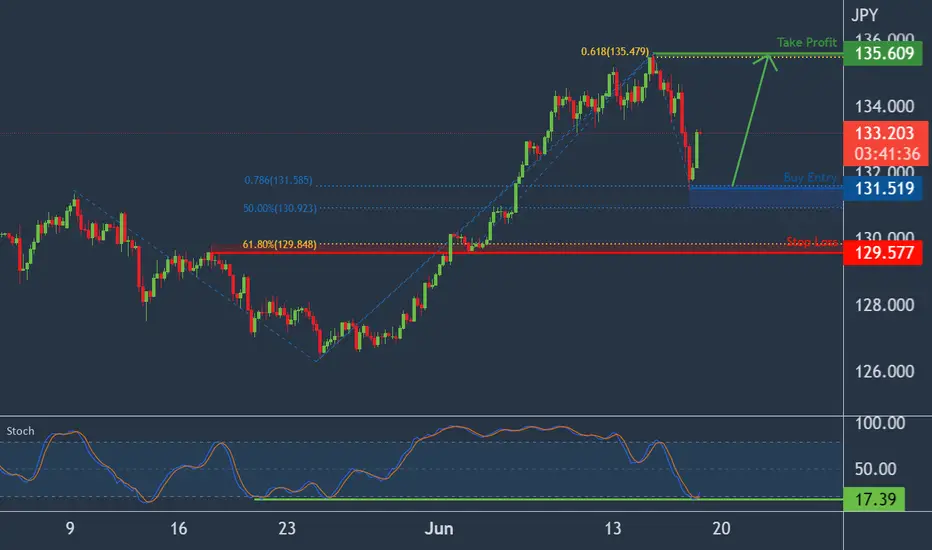The height and width of the screenshot is (550, 932).
Task: Select the 0.618(135.479) Fibonacci label
Action: pos(615,52)
